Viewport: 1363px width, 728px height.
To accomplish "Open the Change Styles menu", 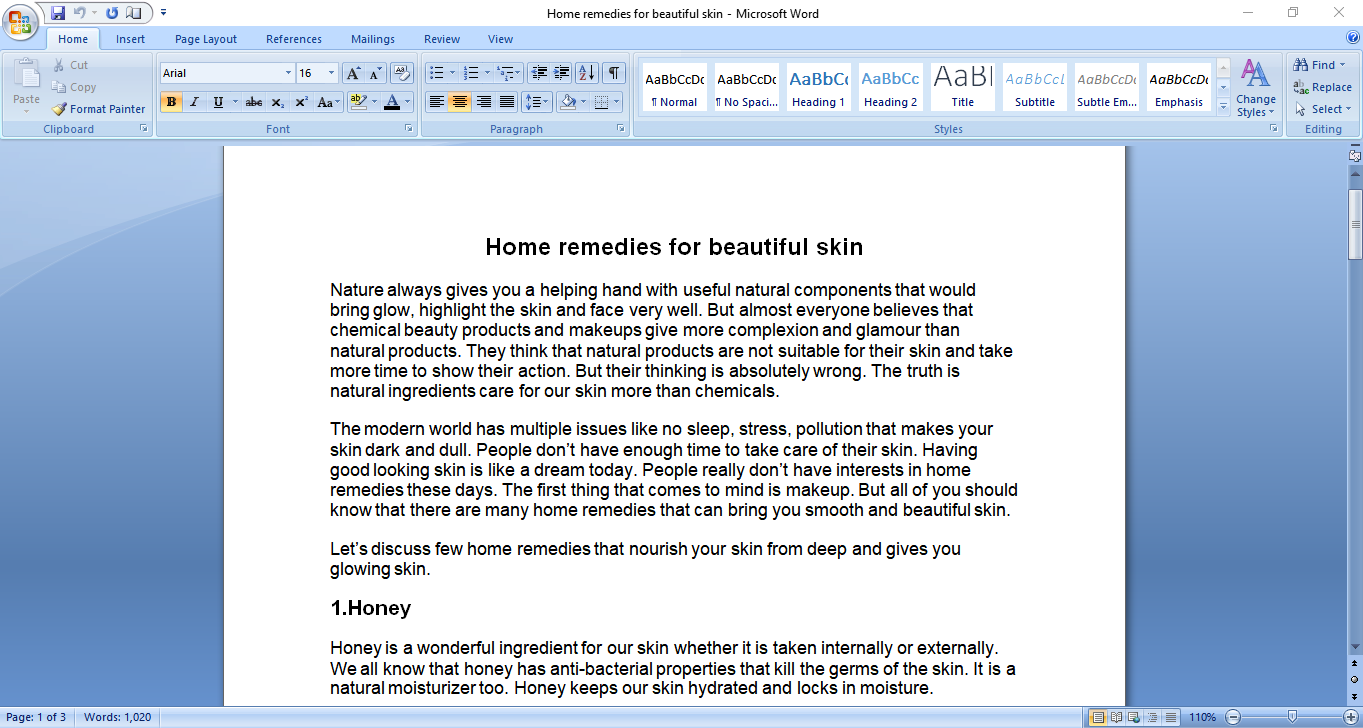I will 1255,88.
